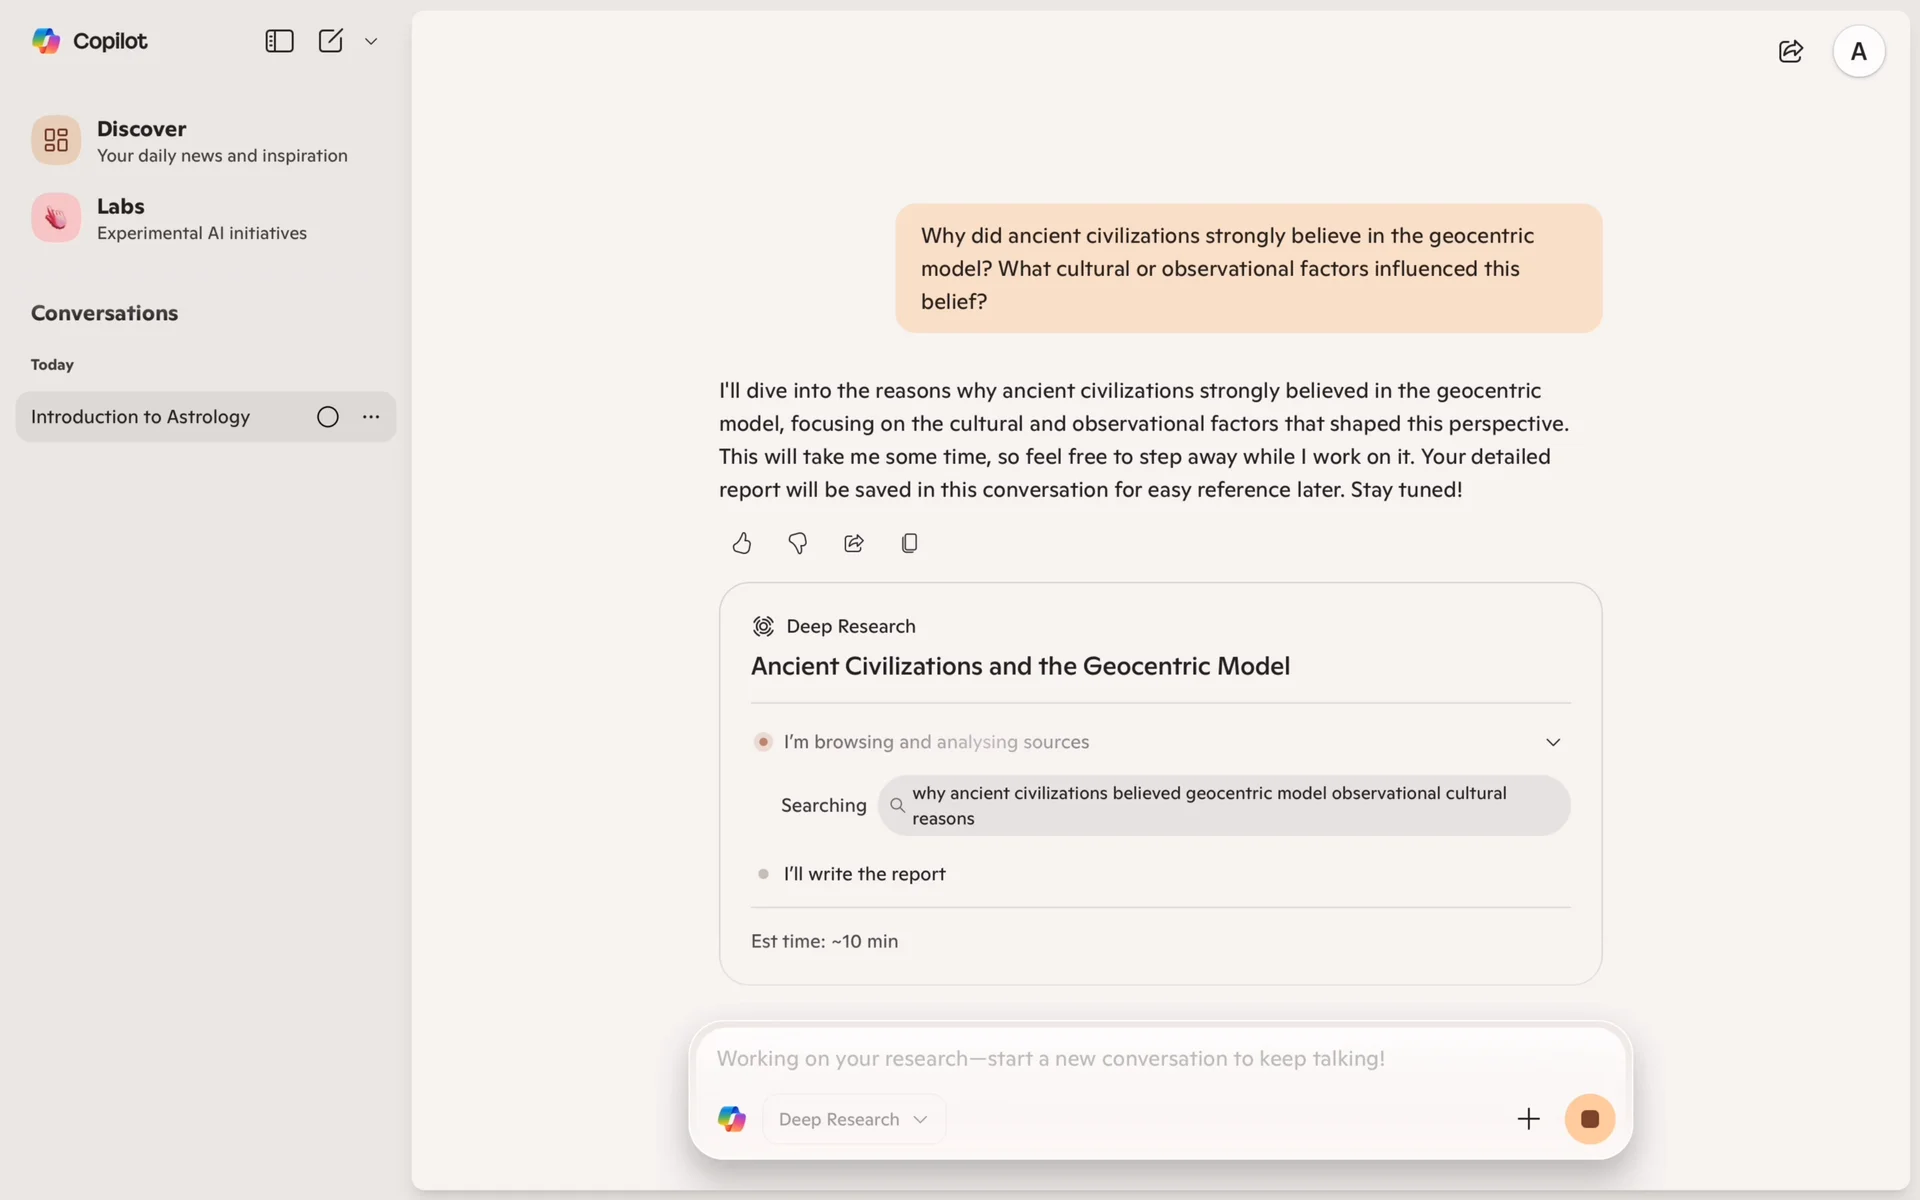Screen dimensions: 1920x1200
Task: Open the dropdown arrow next to the new chat icon
Action: (371, 42)
